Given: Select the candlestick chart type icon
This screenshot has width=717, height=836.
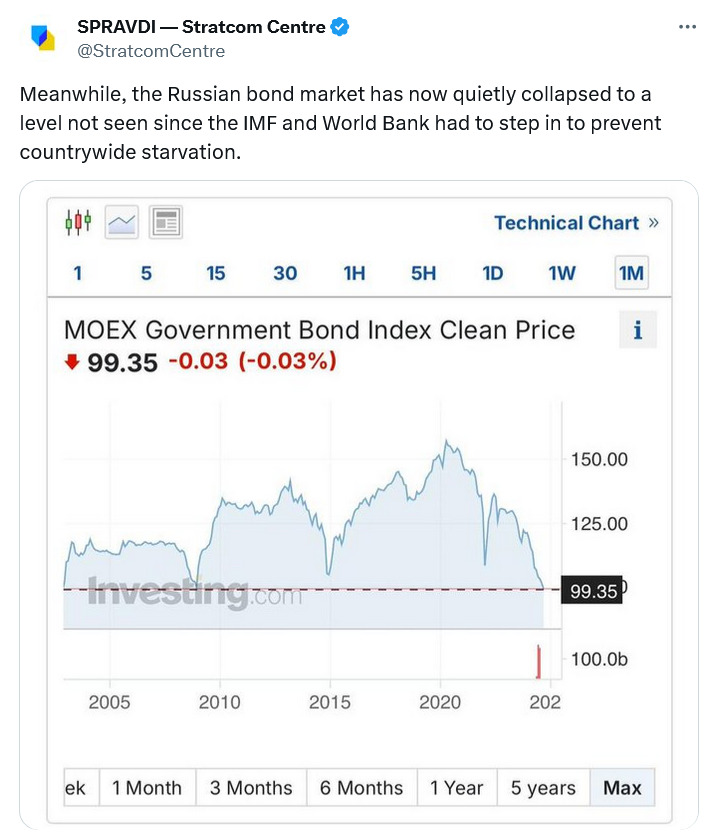Looking at the screenshot, I should (x=78, y=222).
